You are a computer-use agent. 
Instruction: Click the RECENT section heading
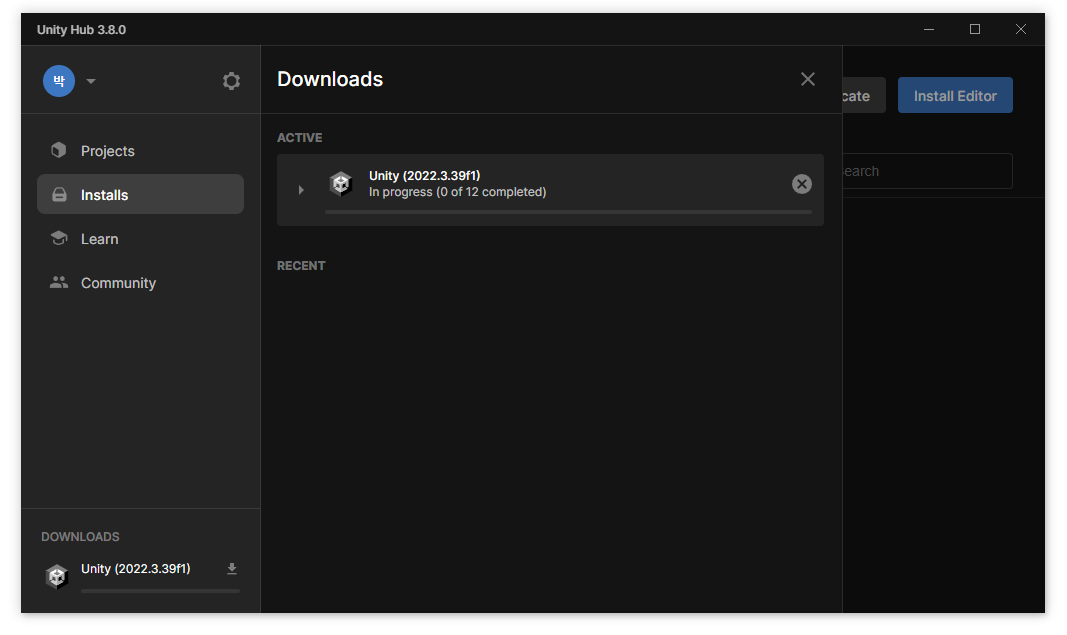pyautogui.click(x=301, y=265)
